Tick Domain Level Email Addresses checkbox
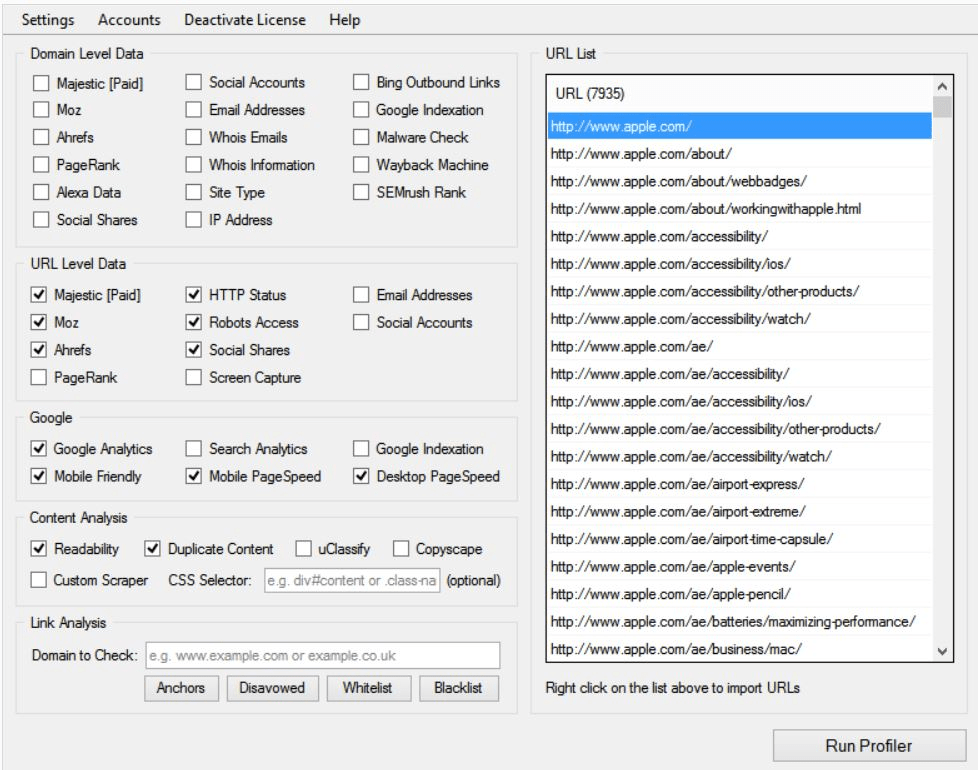The width and height of the screenshot is (978, 770). tap(193, 110)
